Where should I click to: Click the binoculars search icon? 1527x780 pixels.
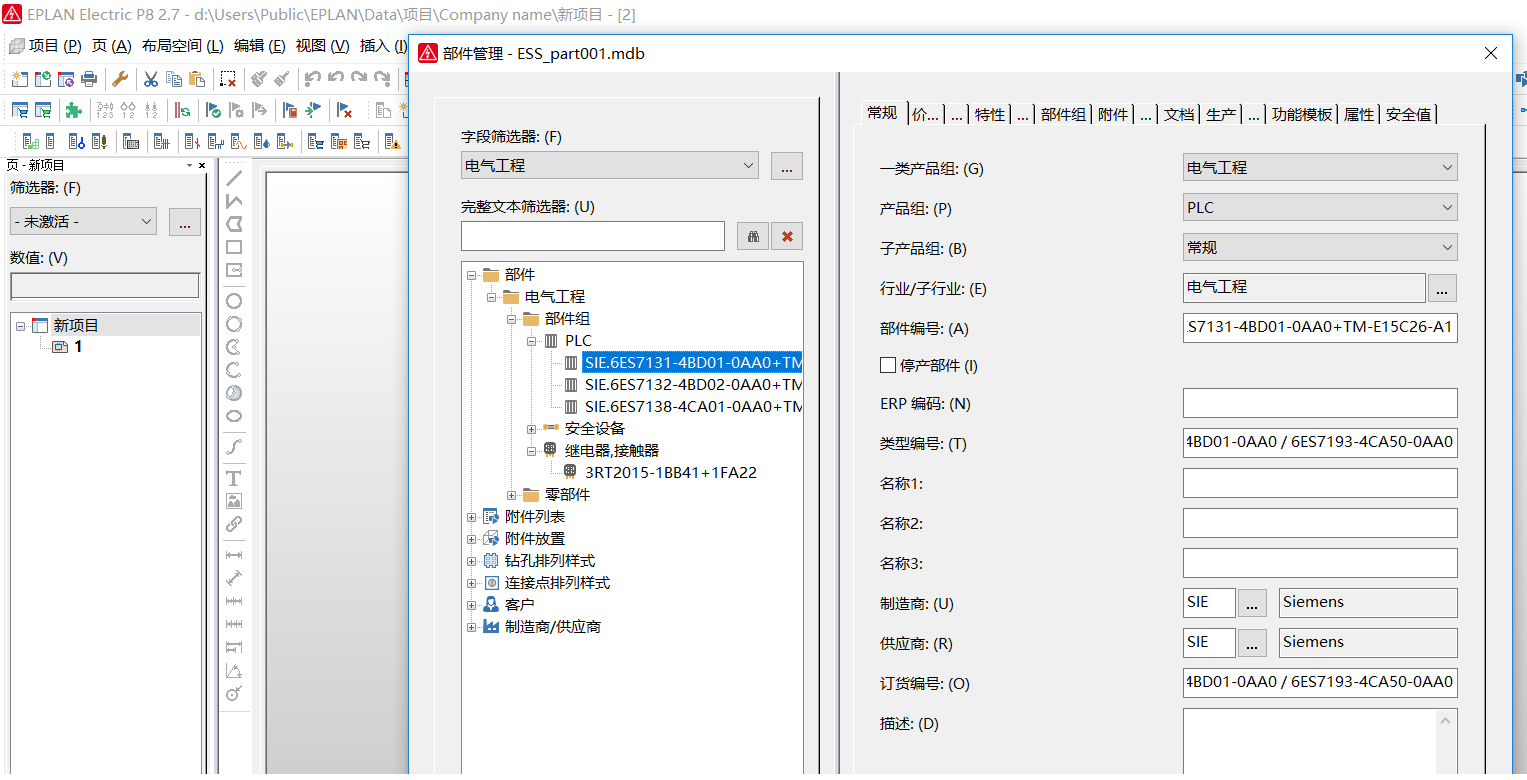pos(753,236)
